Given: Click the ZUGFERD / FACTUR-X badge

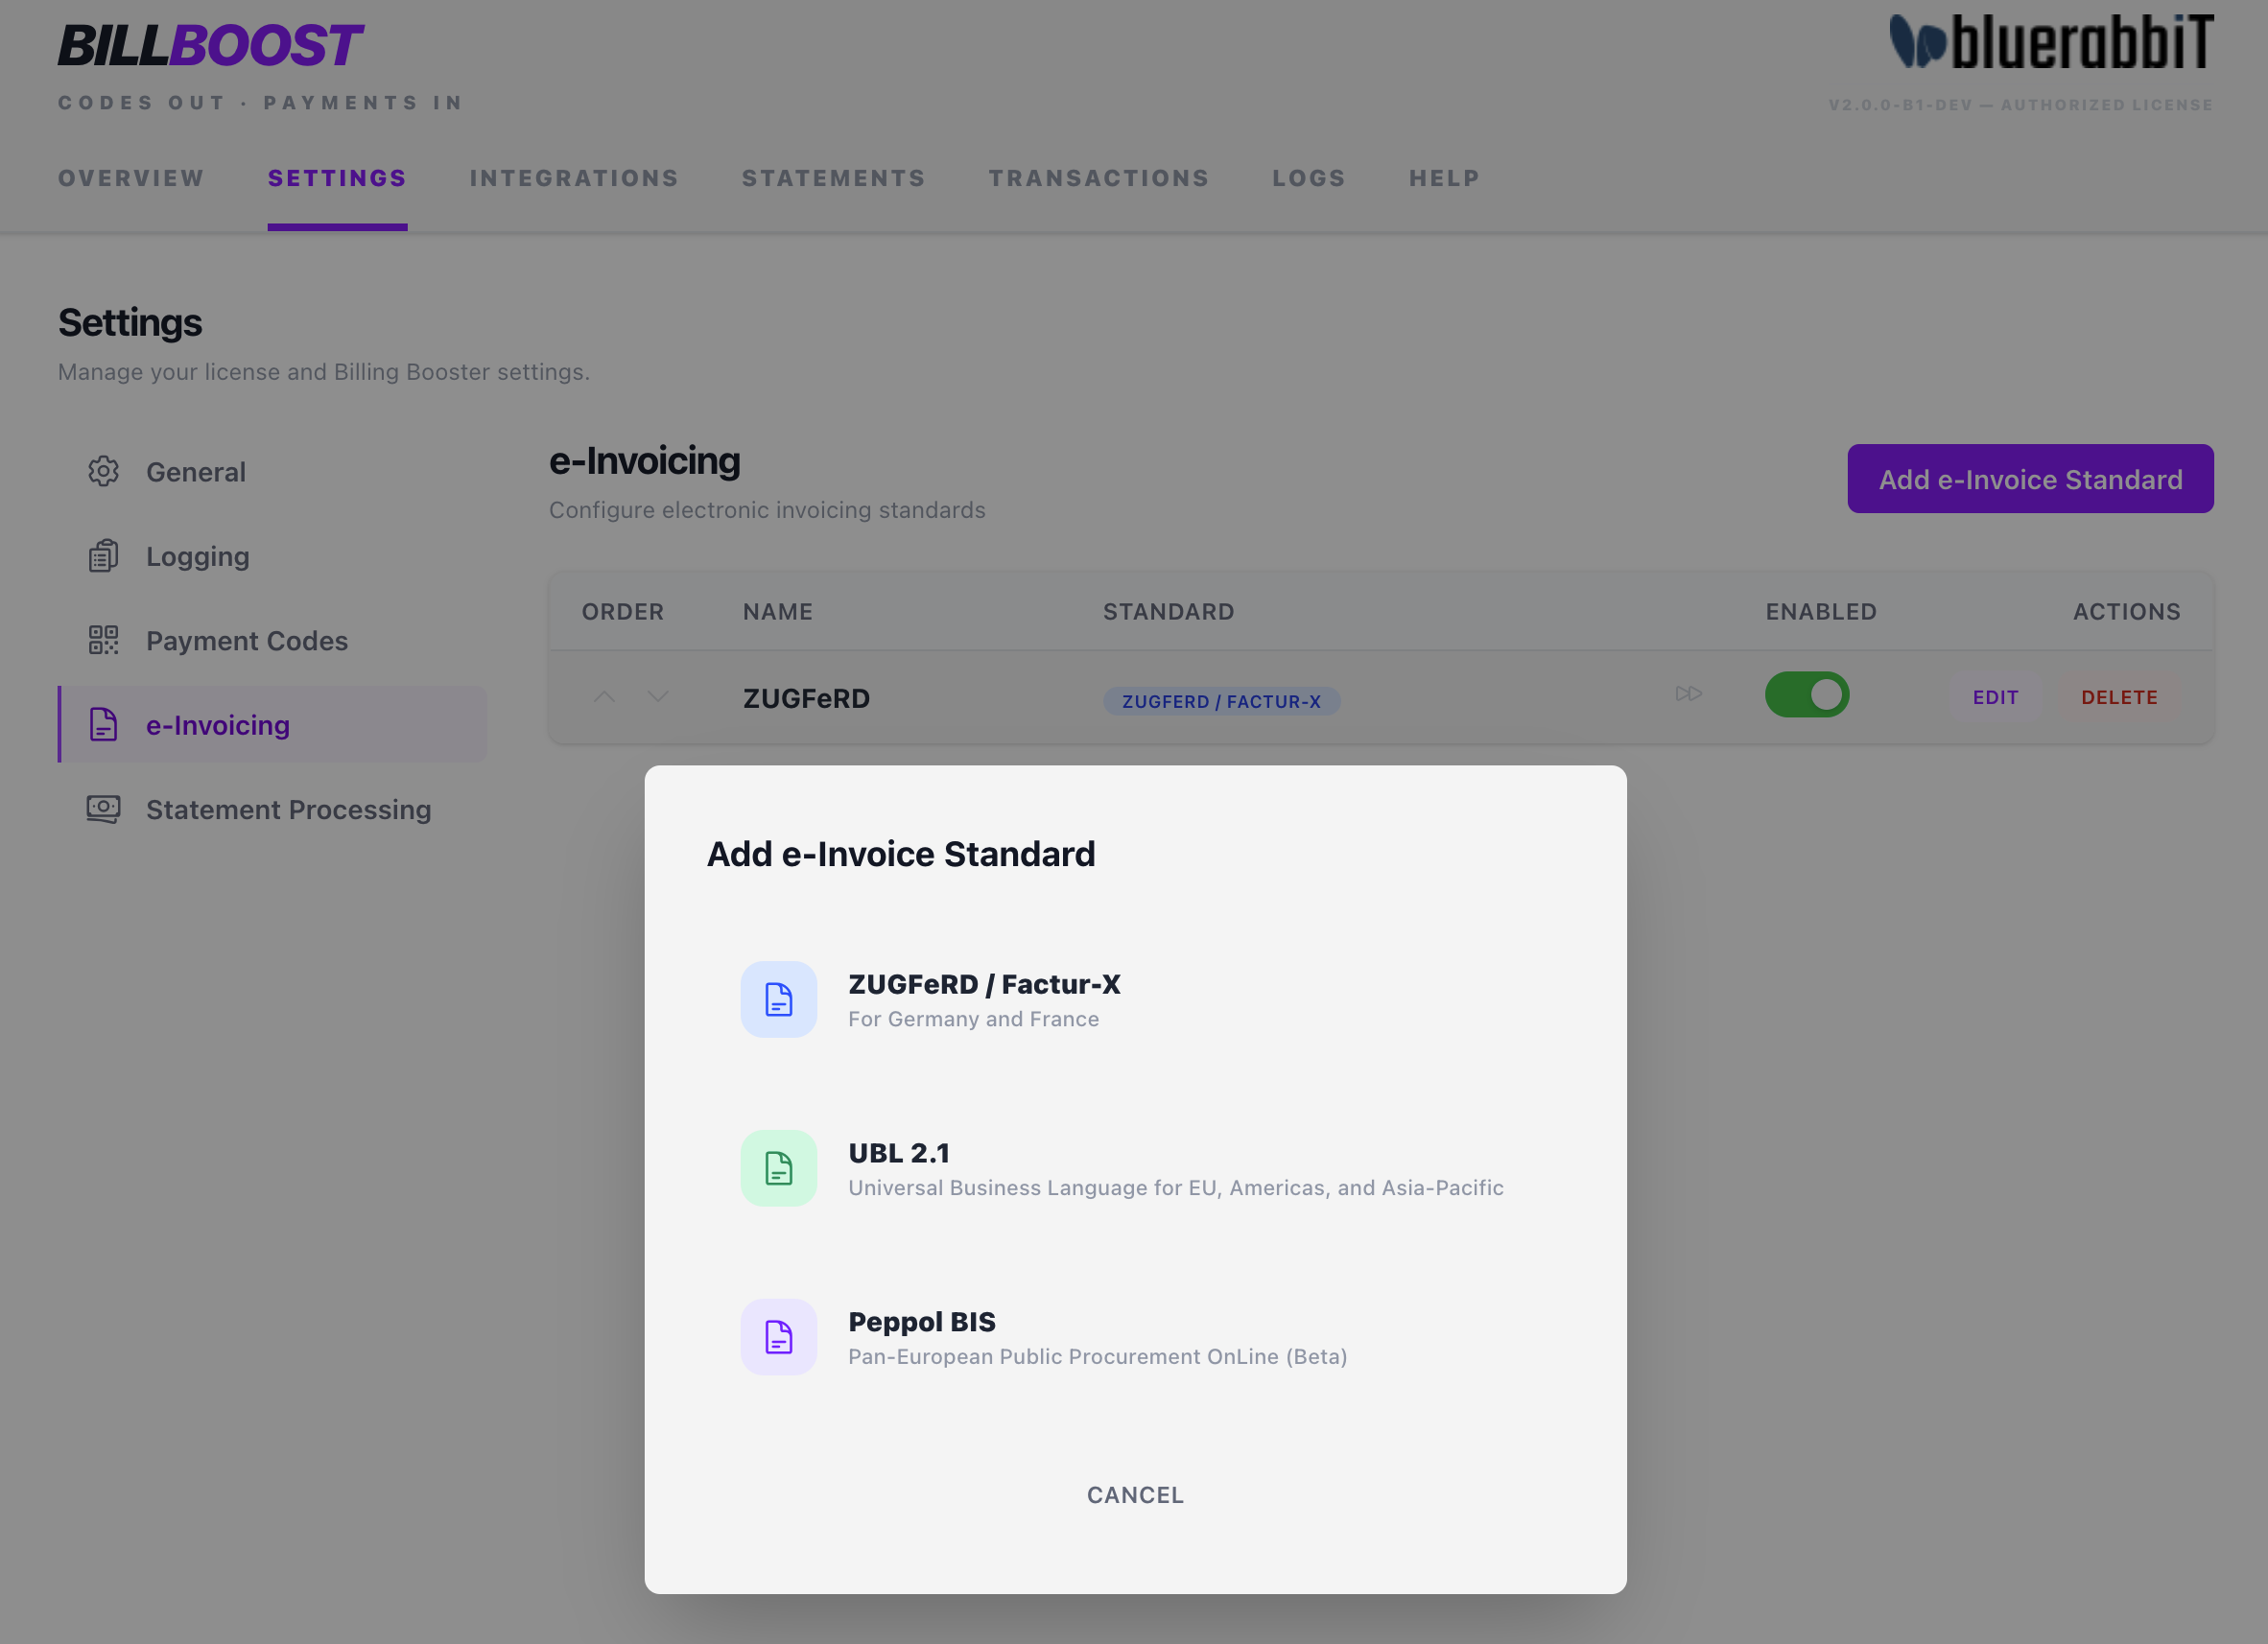Looking at the screenshot, I should 1221,701.
